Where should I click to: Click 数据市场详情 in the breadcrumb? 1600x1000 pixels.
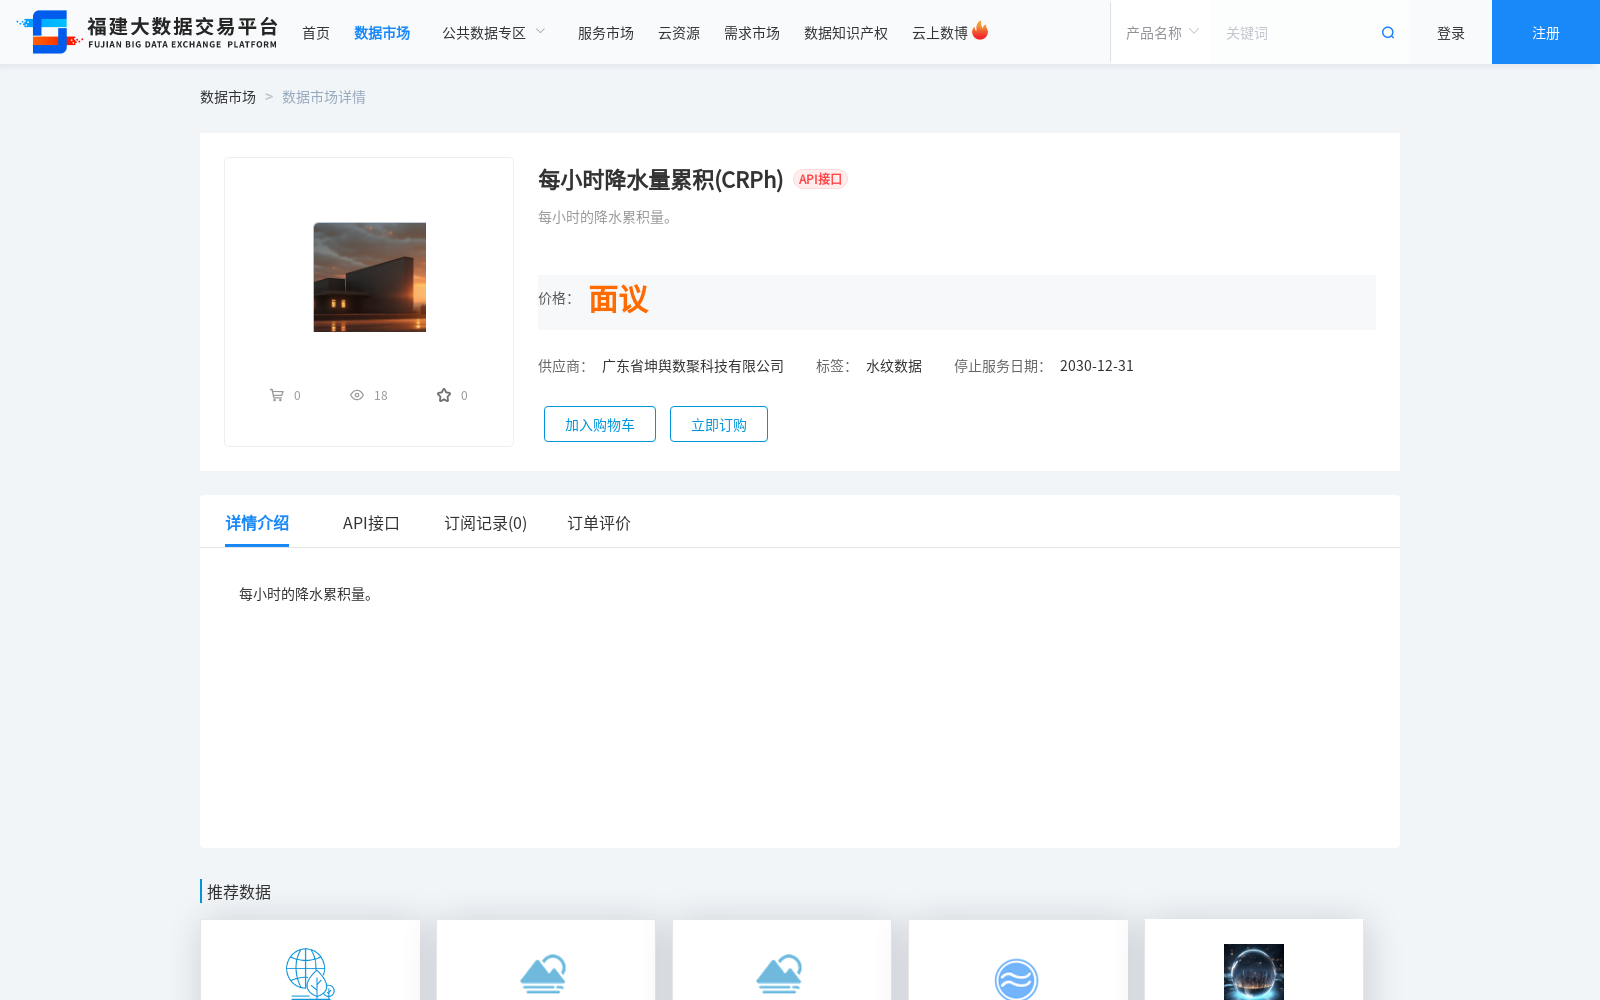tap(324, 97)
